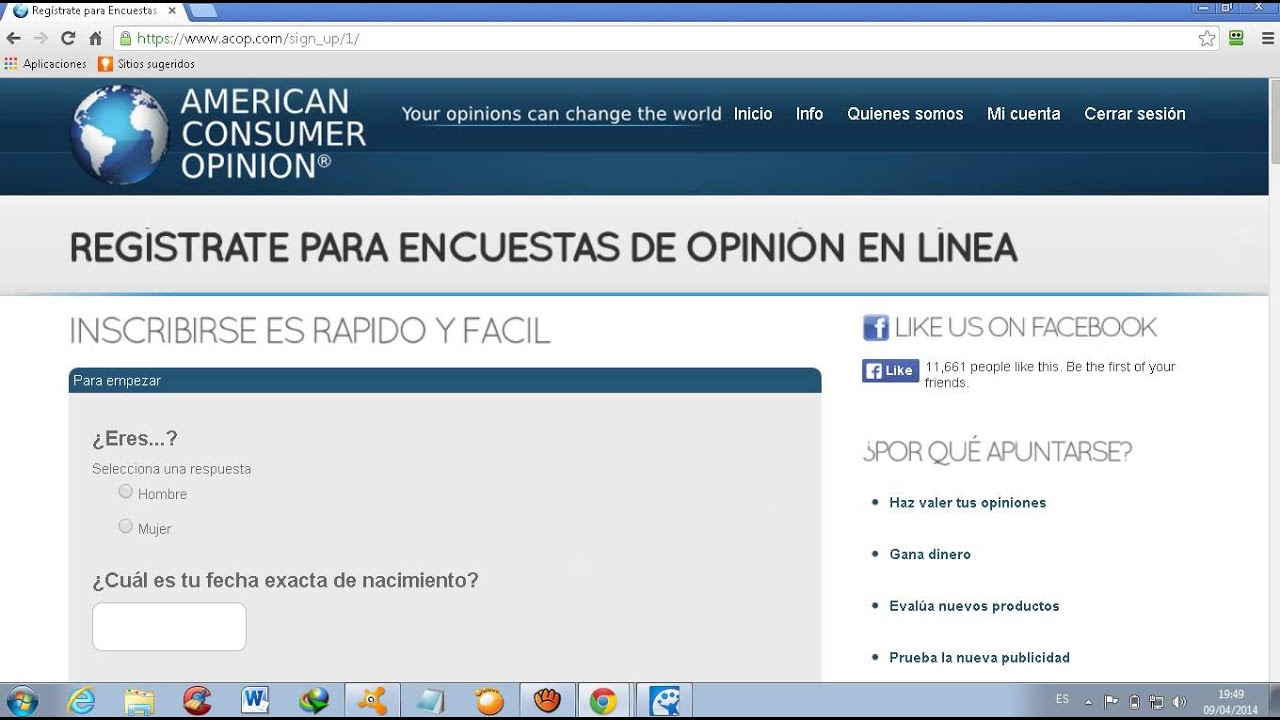Open Action Center flag tray icon
The height and width of the screenshot is (720, 1280).
[1111, 702]
